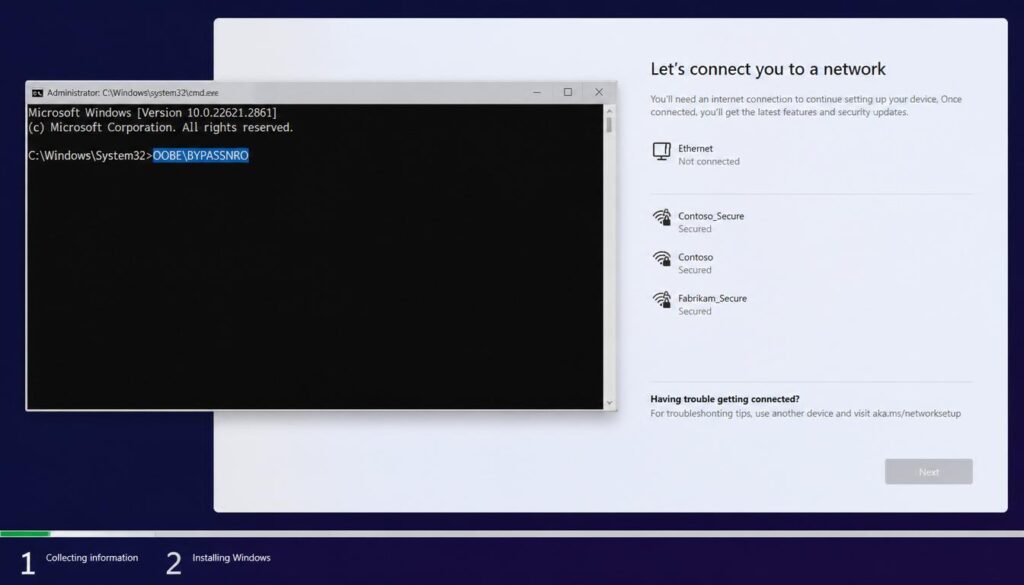Click the highlighted OOBE\BYPASSNRO command text
Screen dimensions: 1024x585
[x=200, y=155]
